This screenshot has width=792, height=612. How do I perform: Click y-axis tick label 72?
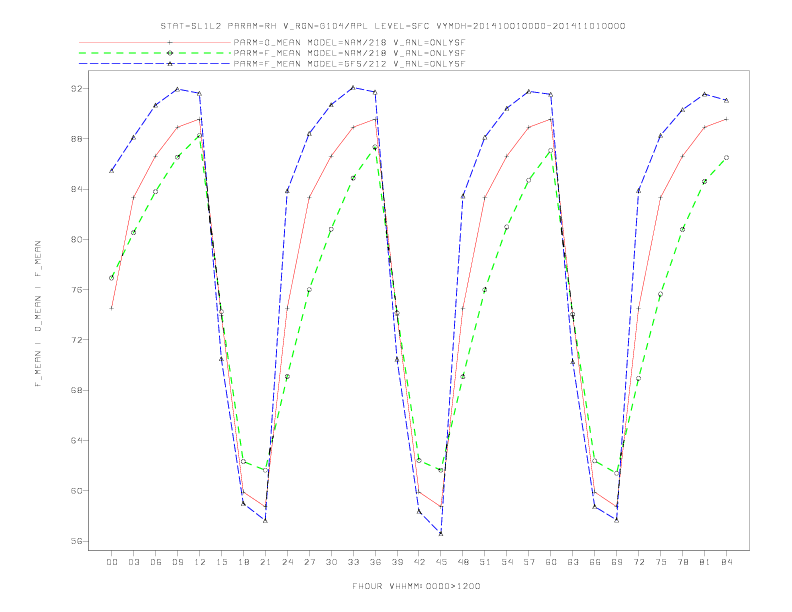(x=76, y=340)
